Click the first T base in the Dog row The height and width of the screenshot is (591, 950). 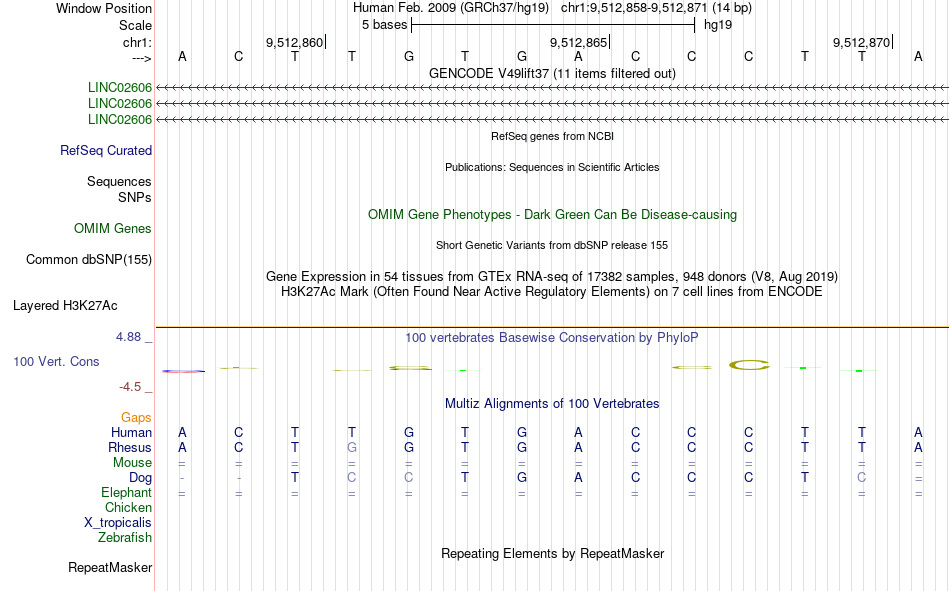pos(294,478)
